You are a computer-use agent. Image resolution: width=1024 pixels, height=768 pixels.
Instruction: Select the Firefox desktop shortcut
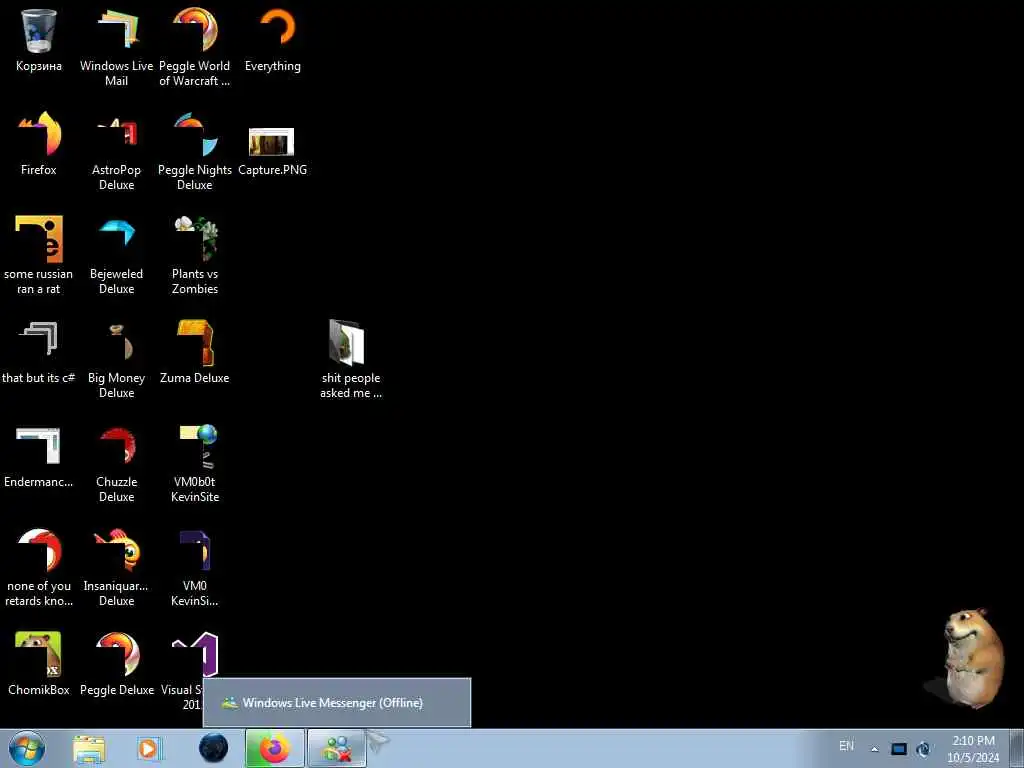coord(39,144)
